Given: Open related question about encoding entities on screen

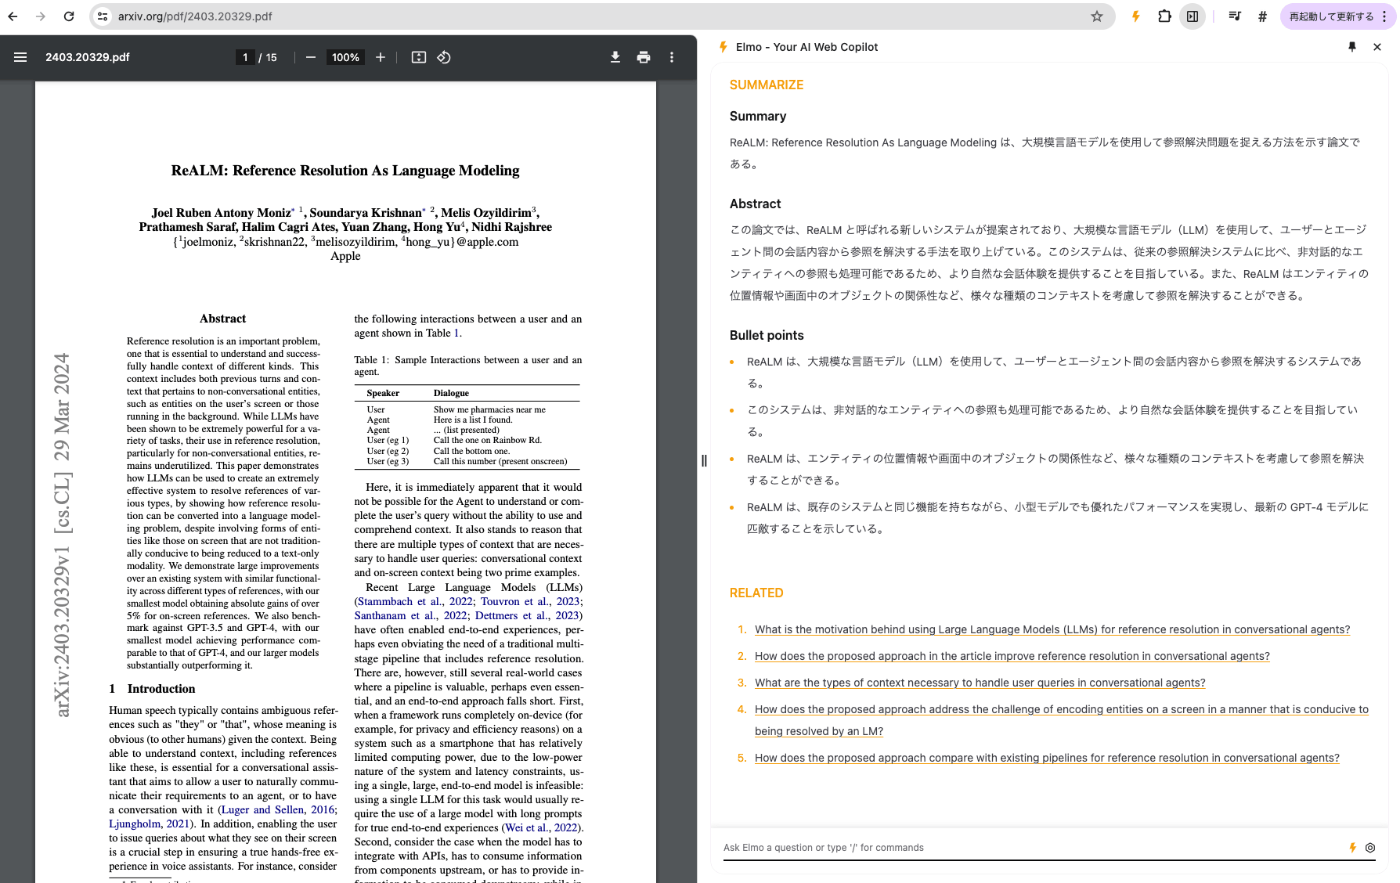Looking at the screenshot, I should click(1062, 720).
